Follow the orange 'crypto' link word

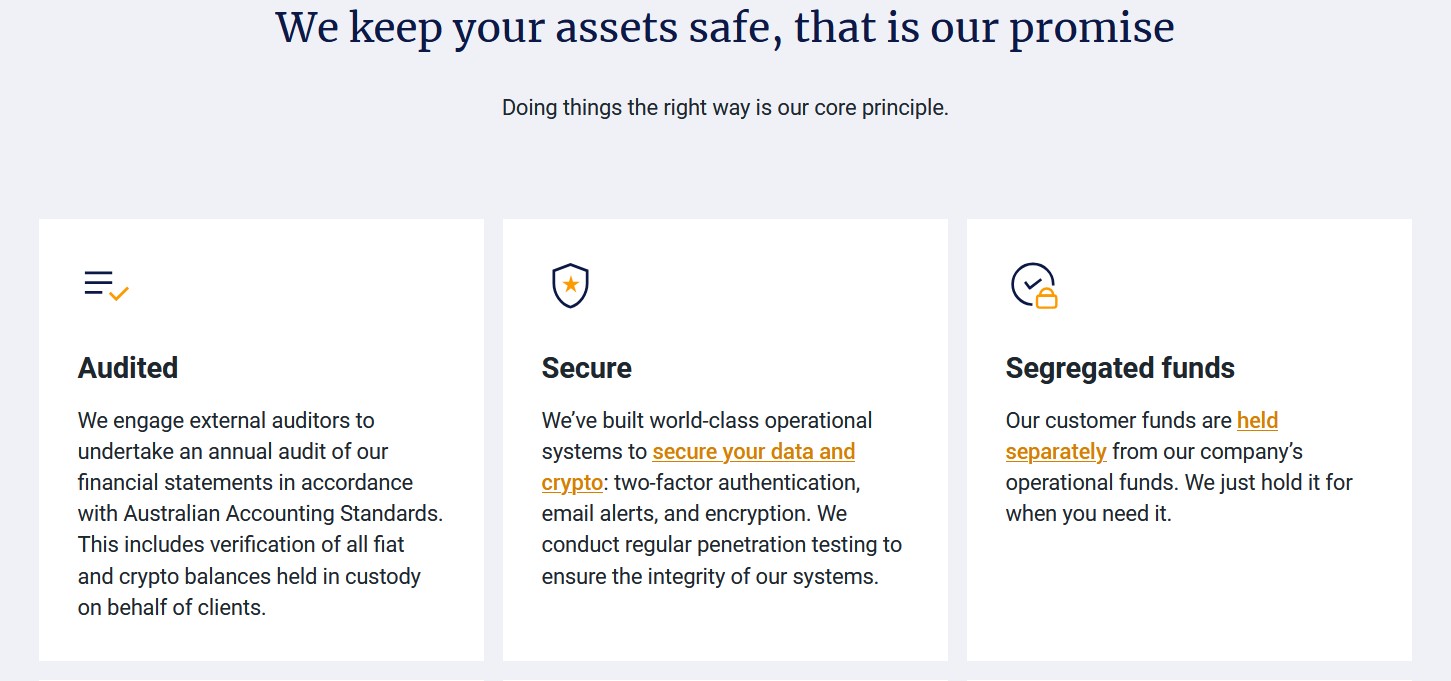point(572,483)
